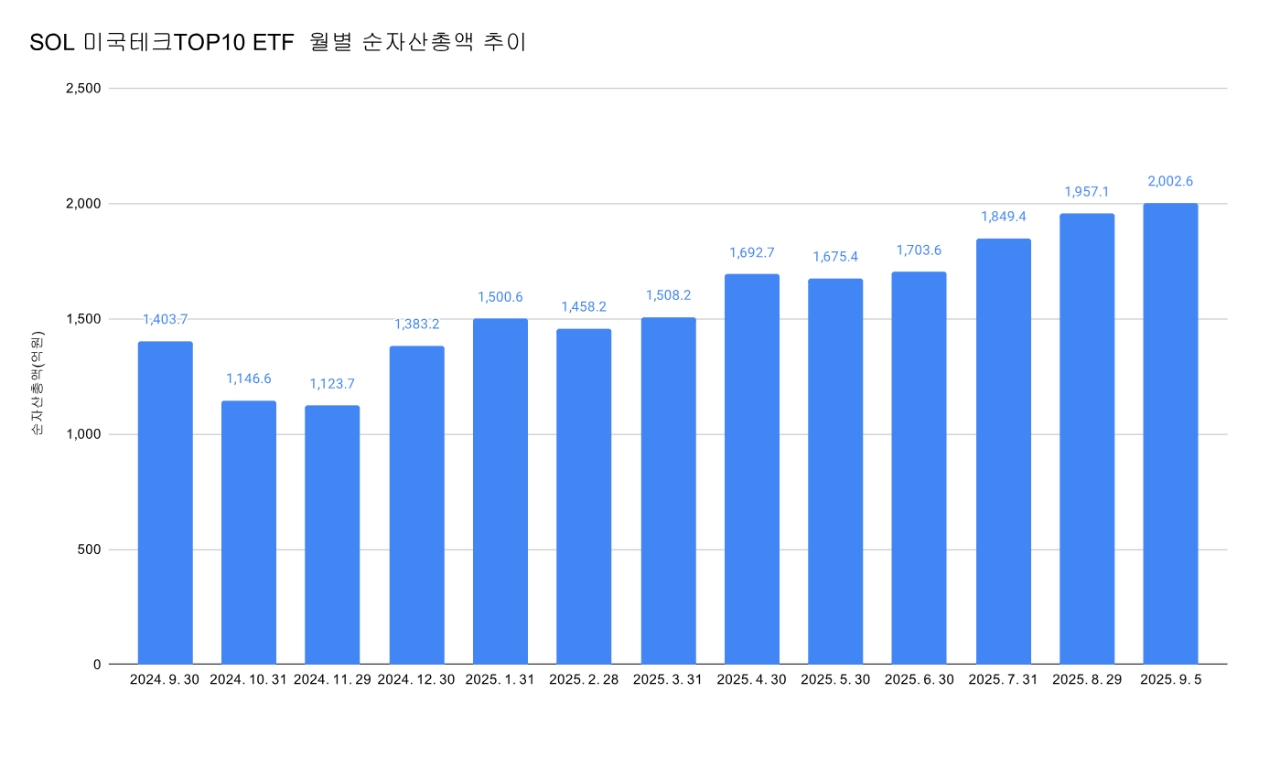The image size is (1280, 767).
Task: Select the bar for 2024. 9. 30
Action: (165, 502)
